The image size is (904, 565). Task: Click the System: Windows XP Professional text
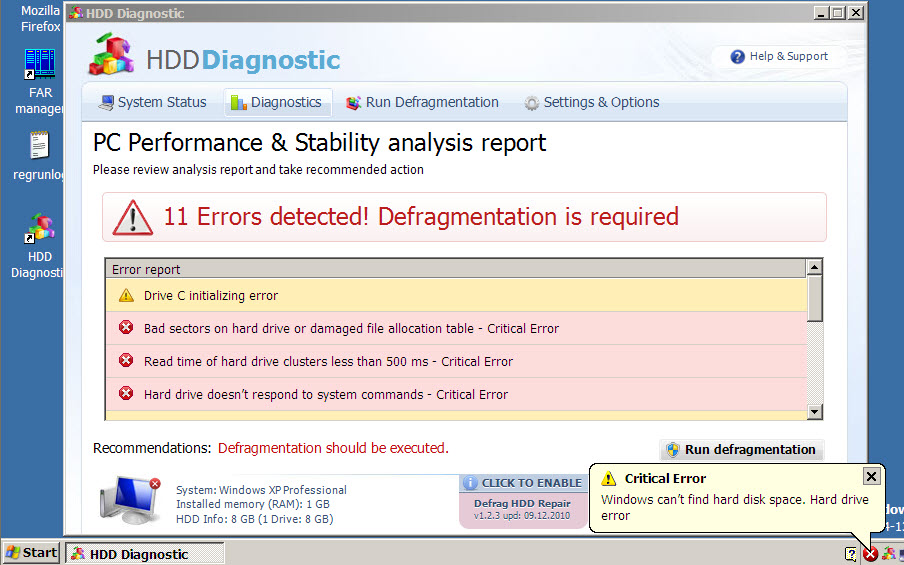(x=261, y=490)
